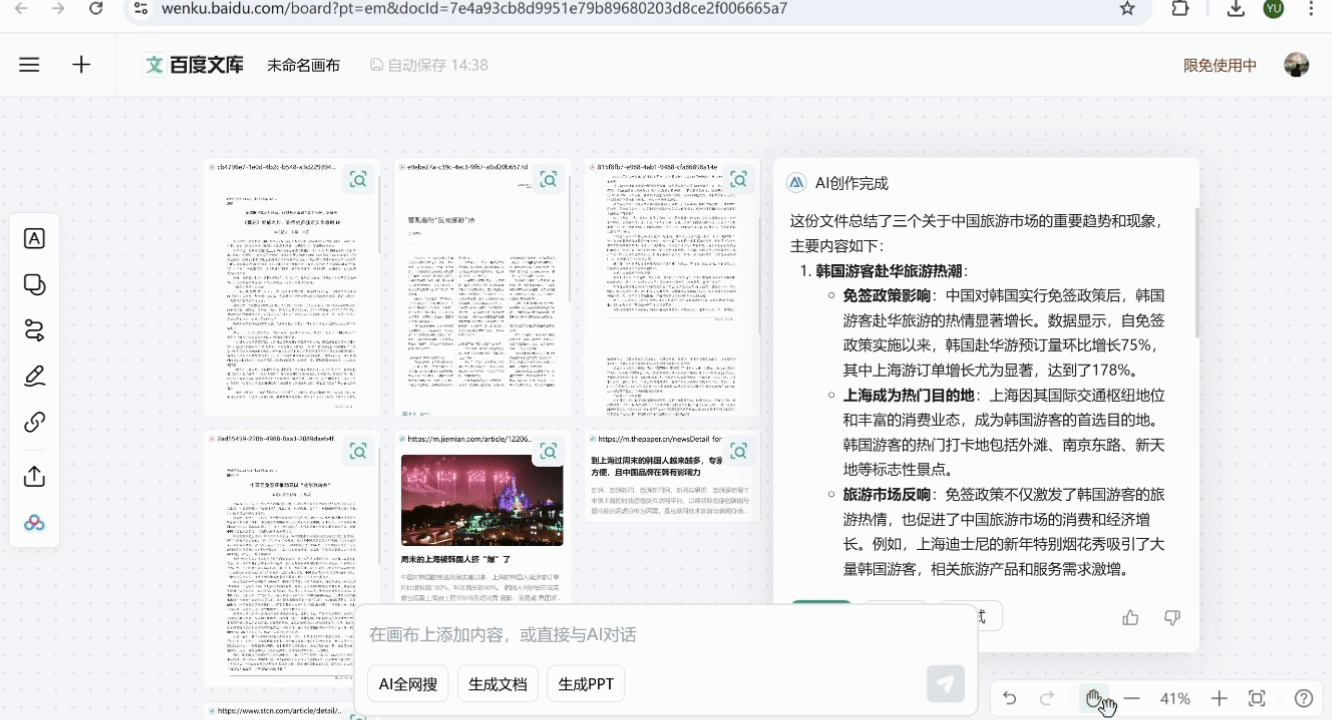1332x720 pixels.
Task: Preview the 815f8fb7 document card
Action: [x=738, y=180]
